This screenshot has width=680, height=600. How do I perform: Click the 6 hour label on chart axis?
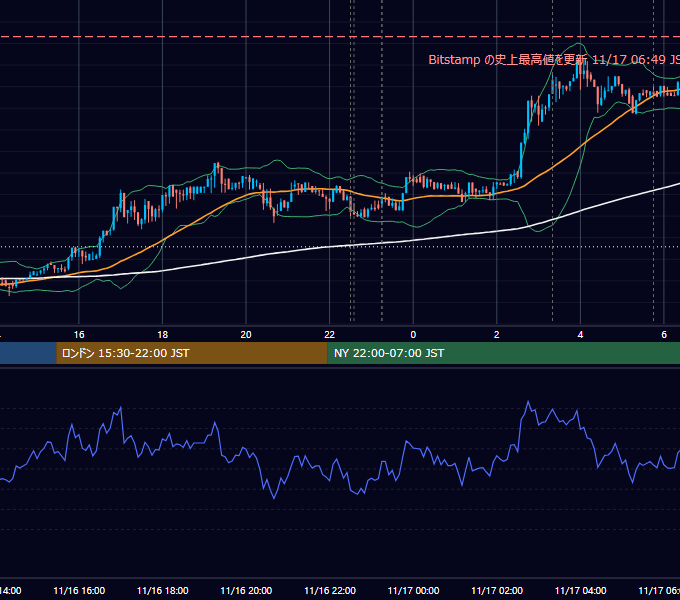point(664,335)
